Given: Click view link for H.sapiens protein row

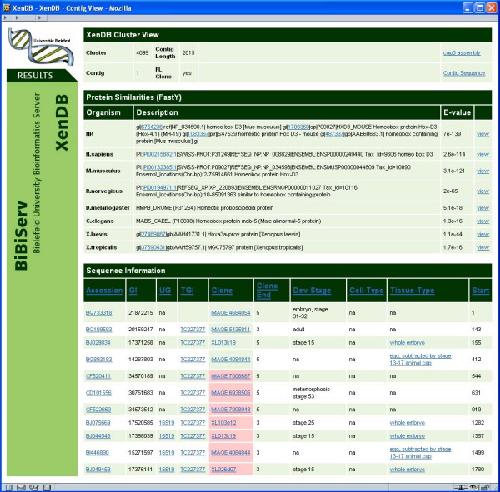Looking at the screenshot, I should tap(483, 154).
